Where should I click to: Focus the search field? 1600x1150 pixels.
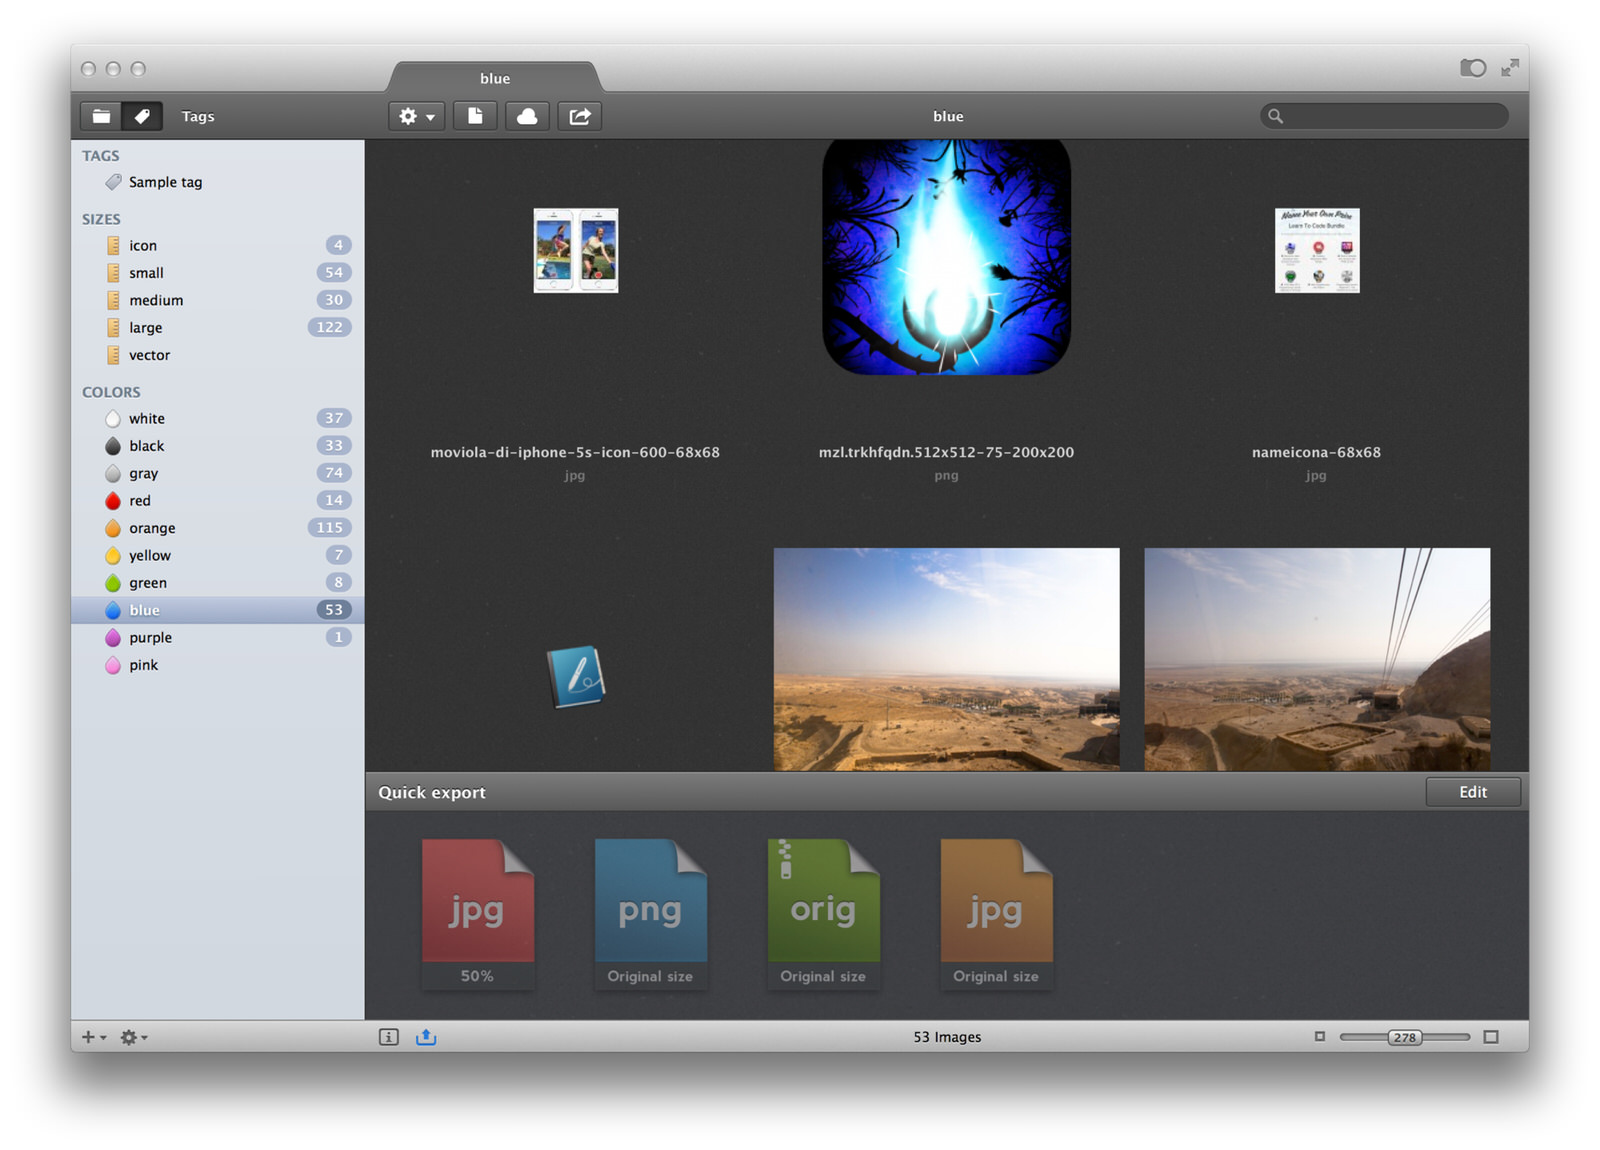[1384, 116]
